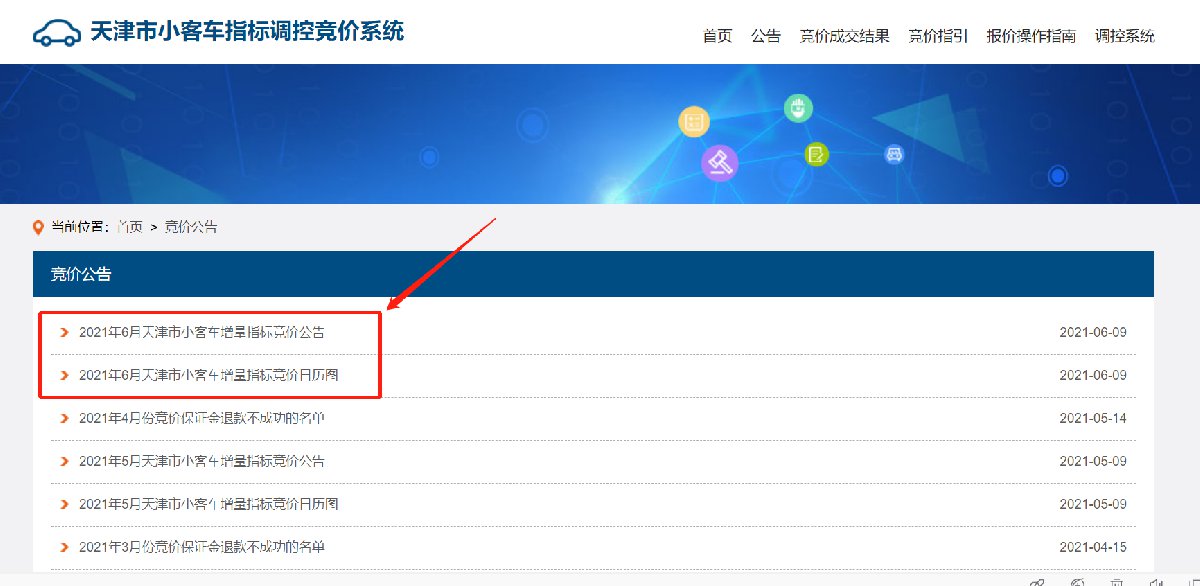Click the arrow icon beside the 2021年6月 竞价日历图 row
Screen dimensions: 1200x586
coord(64,375)
